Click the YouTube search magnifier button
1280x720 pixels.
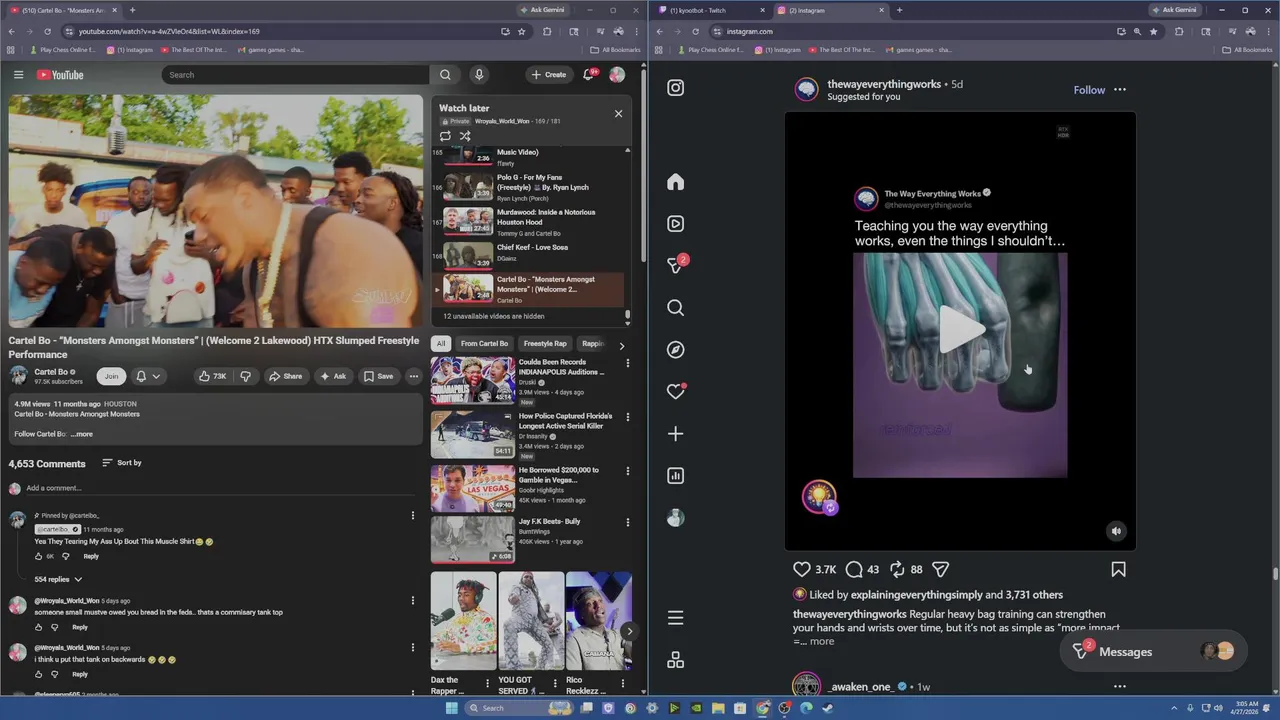tap(445, 75)
